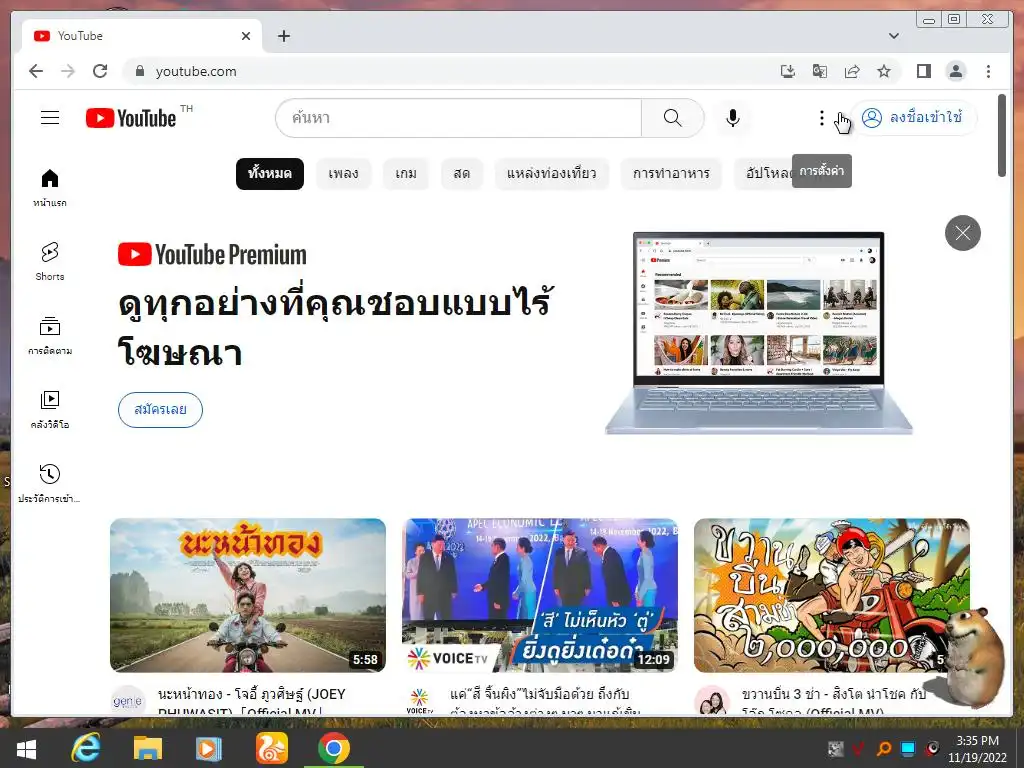Go back in the Chrome browser

[36, 71]
